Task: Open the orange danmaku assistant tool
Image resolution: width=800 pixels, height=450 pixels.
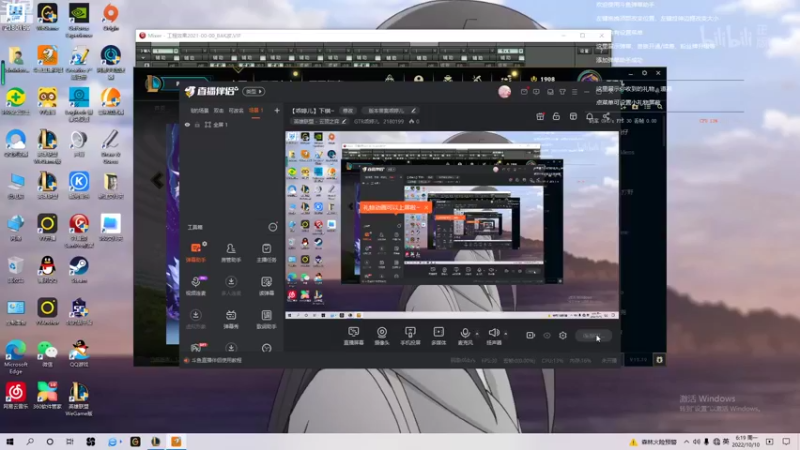Action: 196,252
